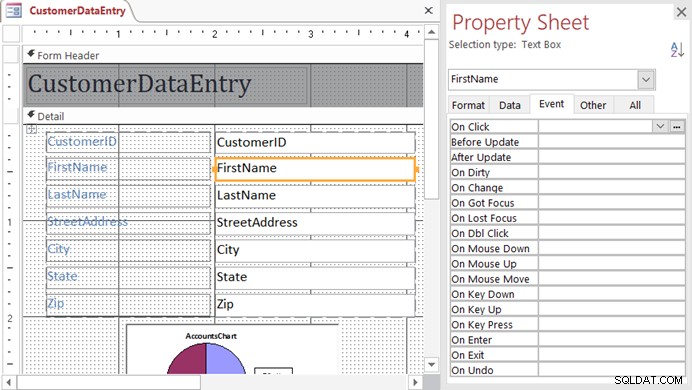
Task: Click the On Key Down property field
Action: coord(612,294)
